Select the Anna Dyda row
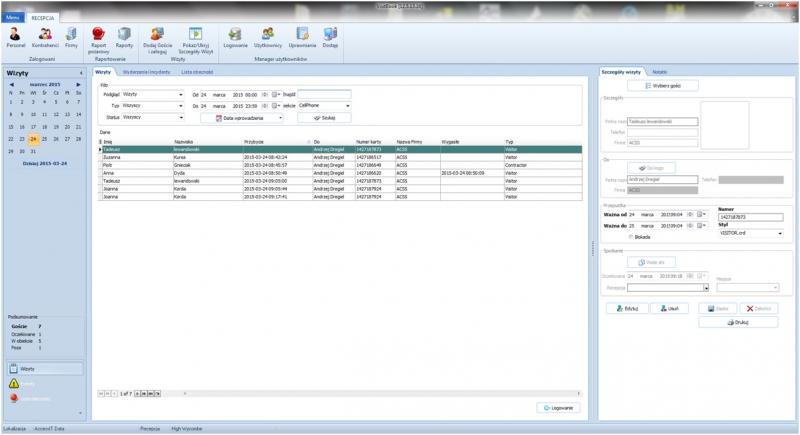 click(340, 173)
